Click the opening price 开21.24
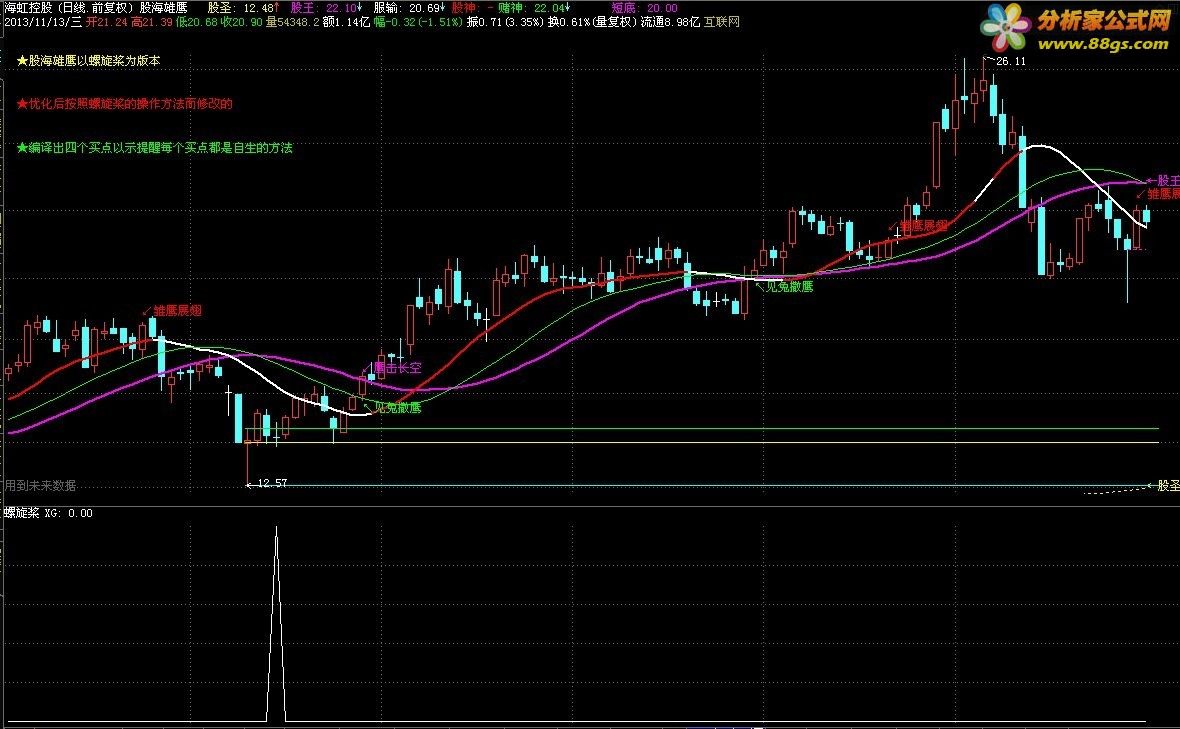The image size is (1180, 729). (x=106, y=22)
